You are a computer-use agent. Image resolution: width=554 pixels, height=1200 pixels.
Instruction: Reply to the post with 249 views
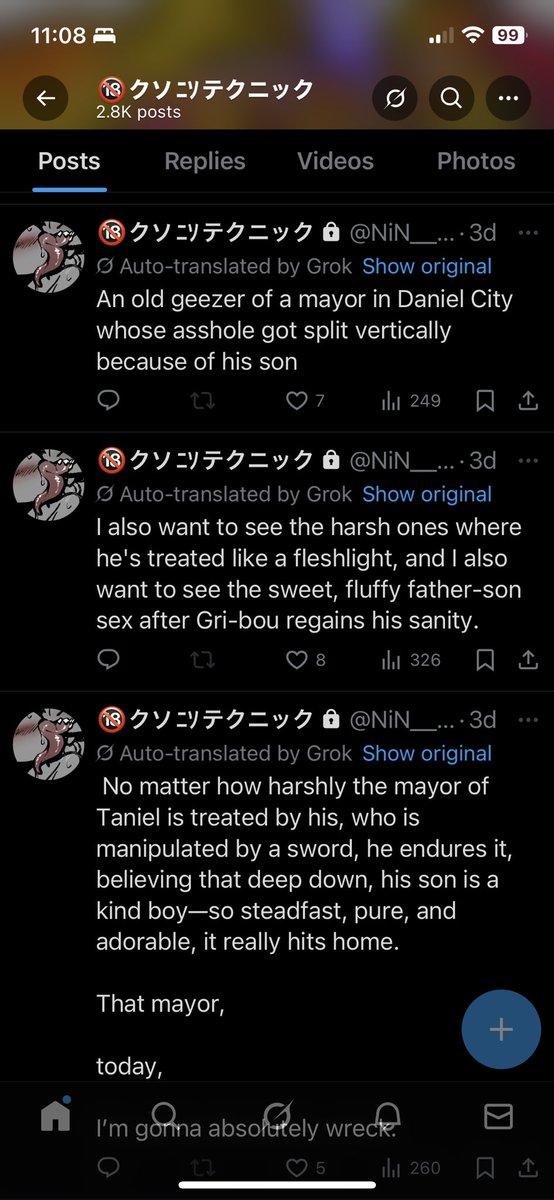(109, 401)
